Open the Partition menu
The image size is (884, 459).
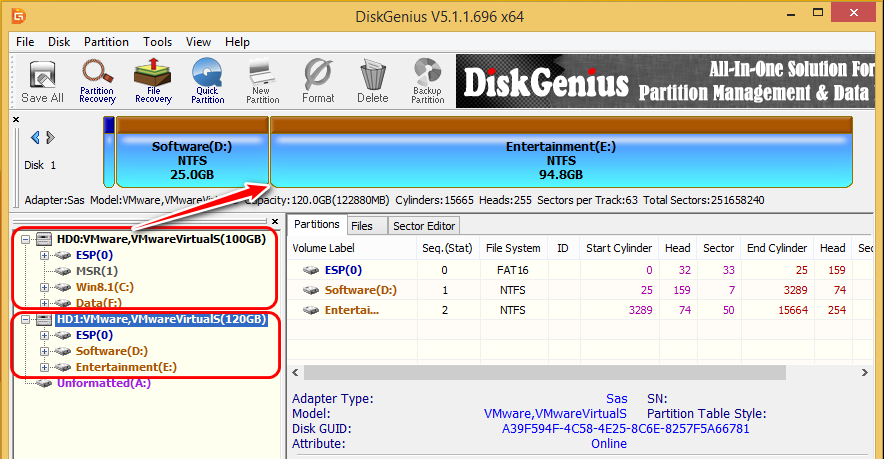point(105,42)
